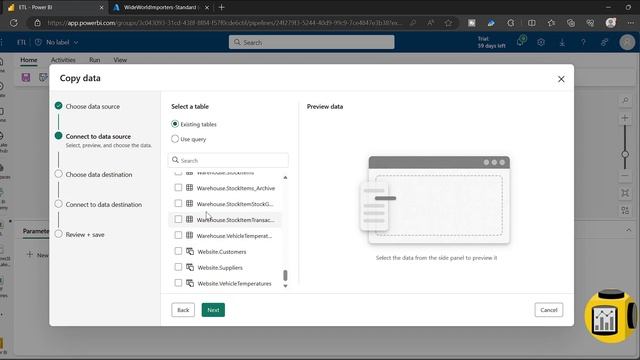The image size is (640, 360).
Task: Check the Warehouse.StockItemTransac... checkbox
Action: [178, 219]
